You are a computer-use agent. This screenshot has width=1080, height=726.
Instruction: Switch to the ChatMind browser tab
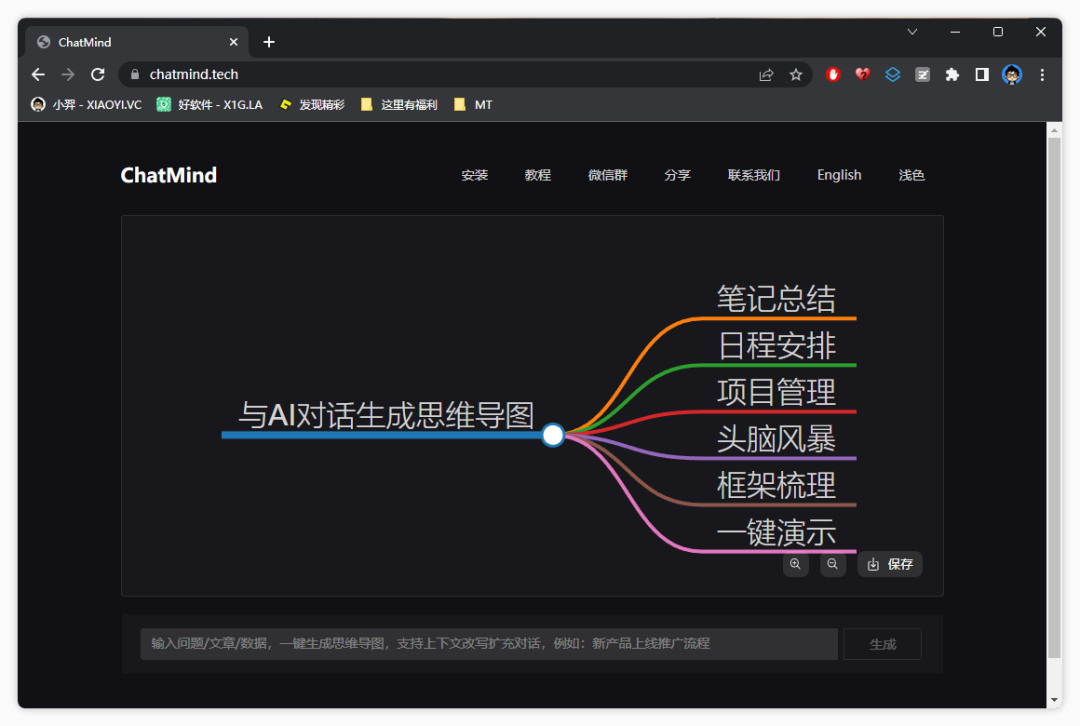pyautogui.click(x=130, y=41)
